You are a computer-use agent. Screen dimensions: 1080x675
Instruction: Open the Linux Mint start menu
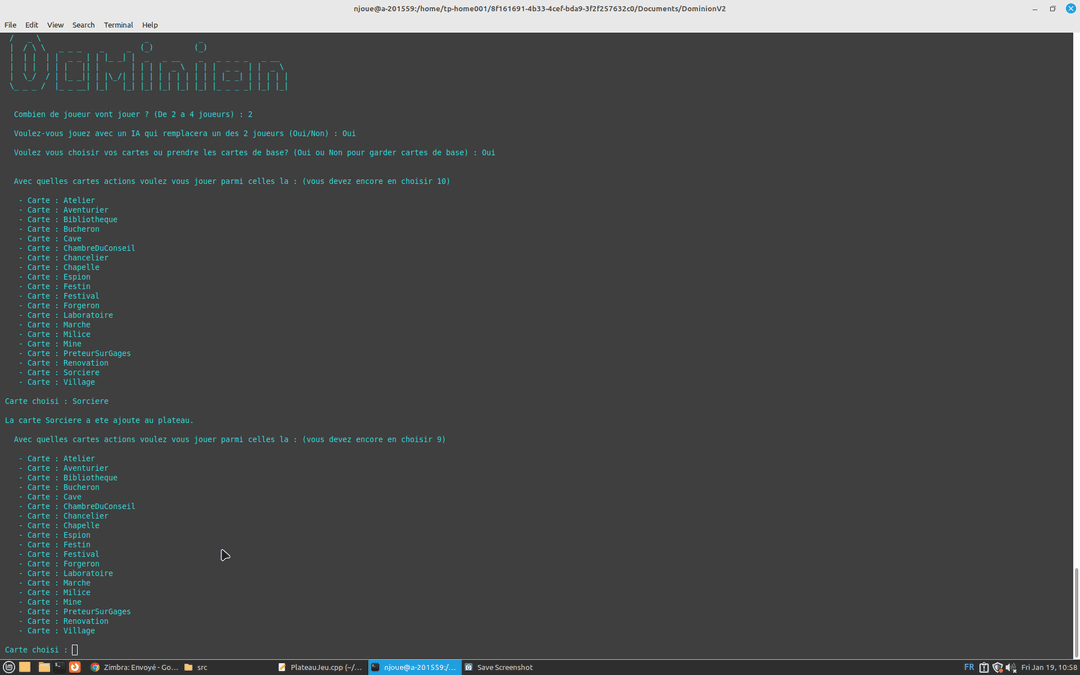(x=9, y=667)
